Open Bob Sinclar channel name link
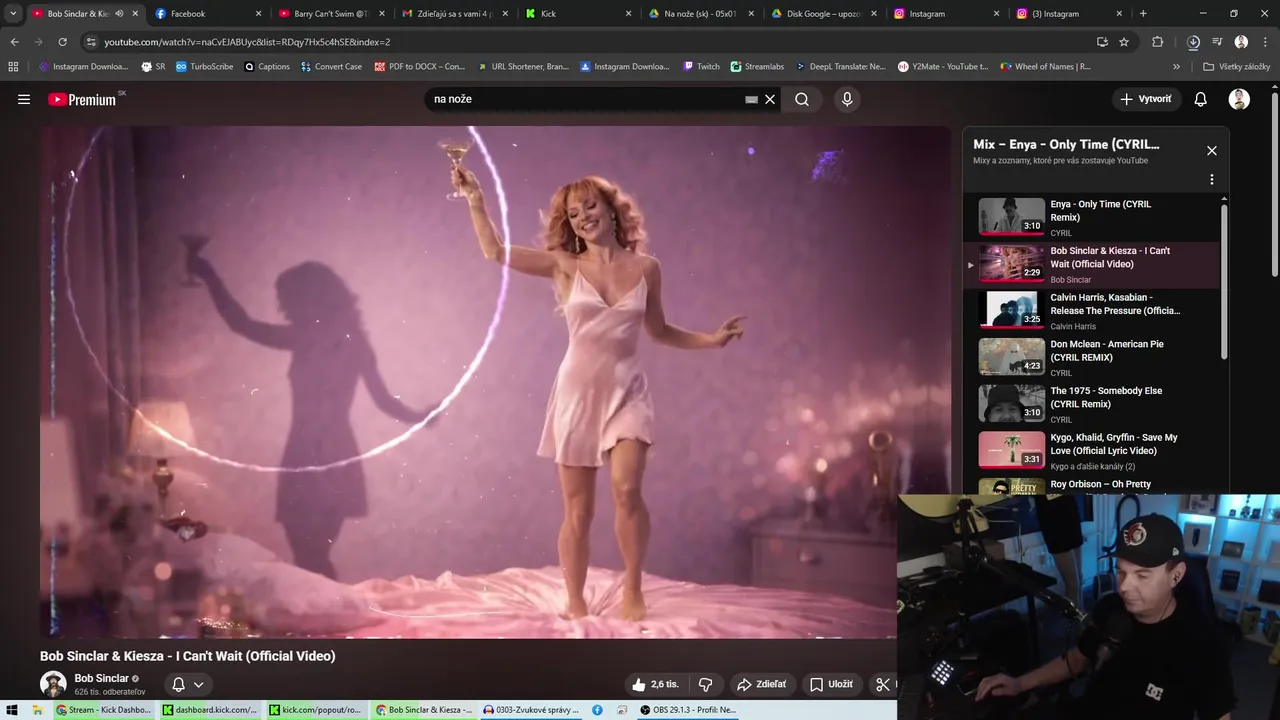Screen dimensions: 1280x720 pos(101,678)
